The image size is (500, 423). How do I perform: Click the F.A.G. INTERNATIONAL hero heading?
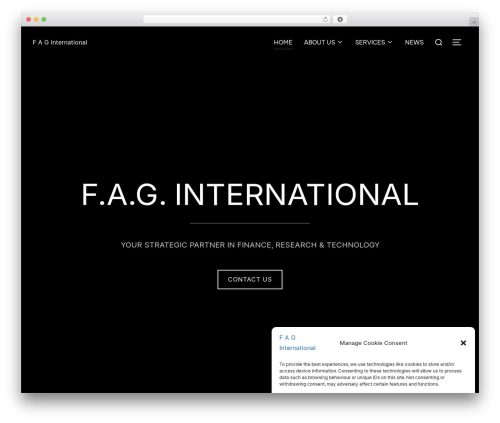pyautogui.click(x=250, y=195)
